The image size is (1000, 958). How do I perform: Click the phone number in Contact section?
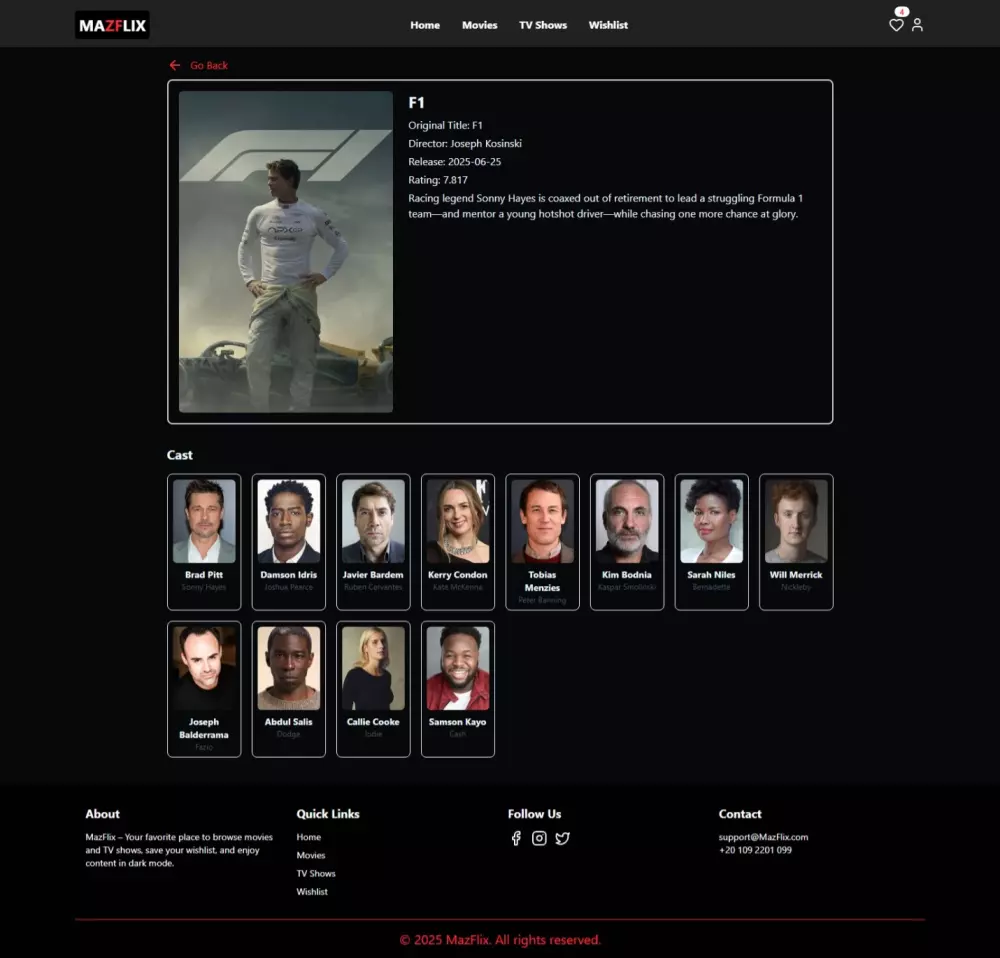click(756, 849)
